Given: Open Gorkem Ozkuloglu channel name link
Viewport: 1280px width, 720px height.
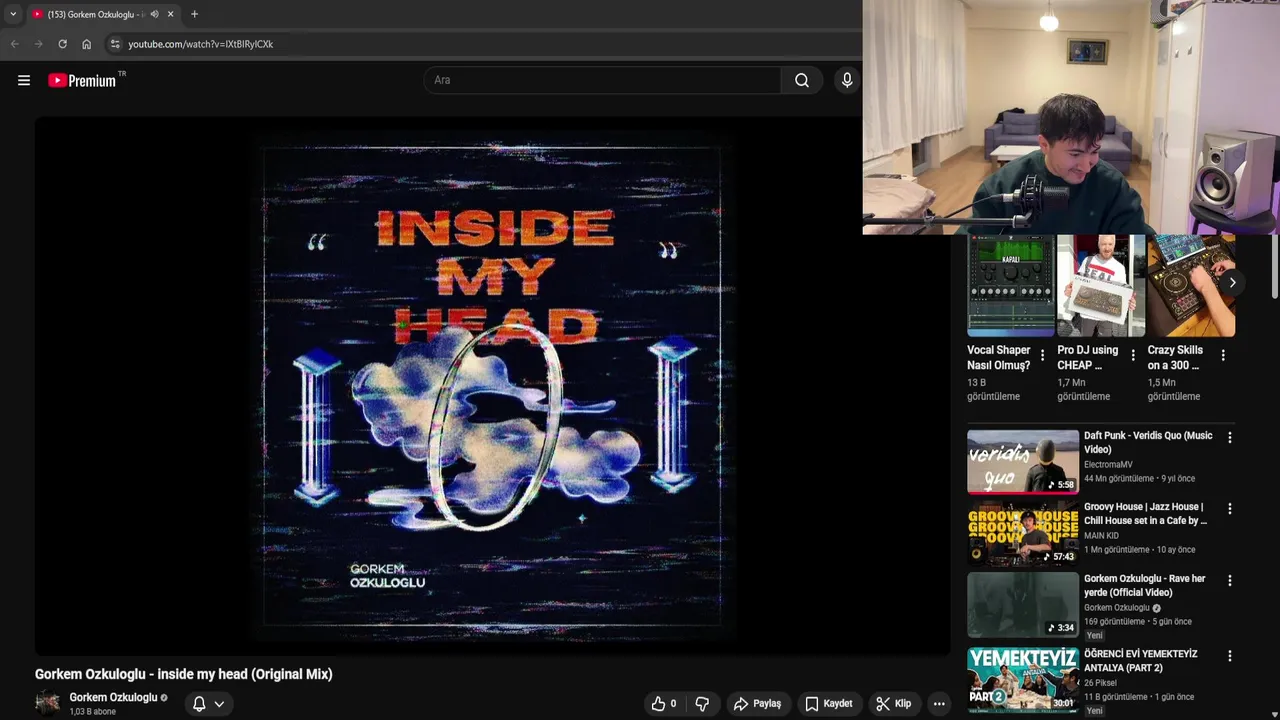Looking at the screenshot, I should pos(113,697).
